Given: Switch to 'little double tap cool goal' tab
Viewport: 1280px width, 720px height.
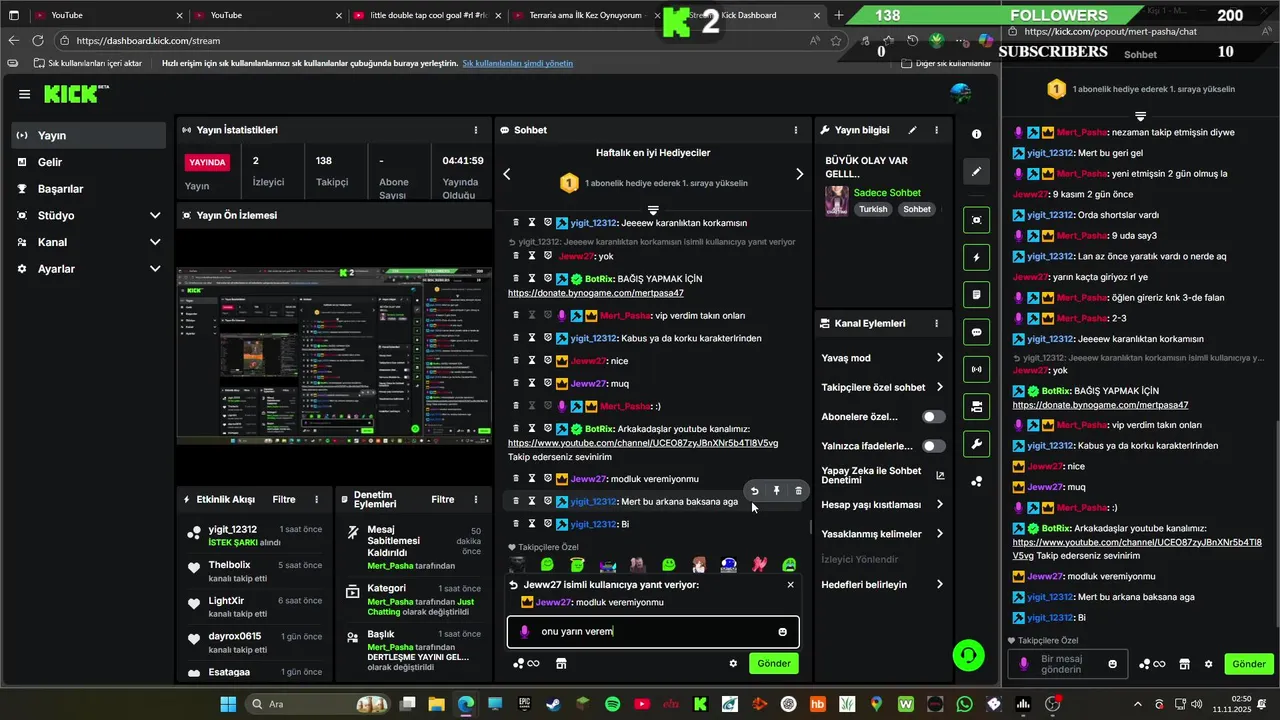Looking at the screenshot, I should click(426, 15).
